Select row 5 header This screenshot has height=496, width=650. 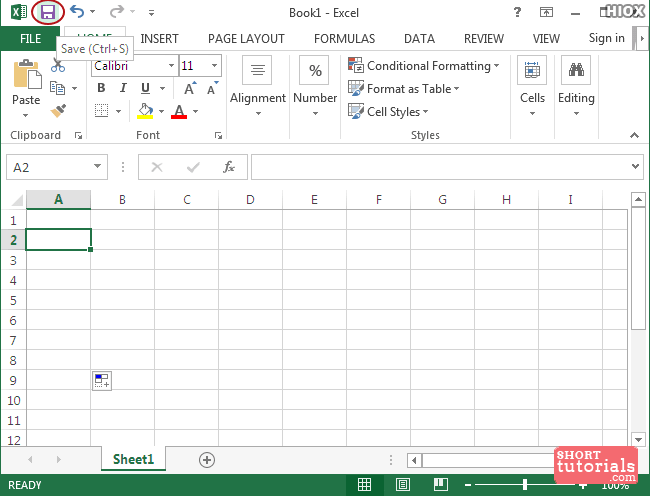click(13, 300)
